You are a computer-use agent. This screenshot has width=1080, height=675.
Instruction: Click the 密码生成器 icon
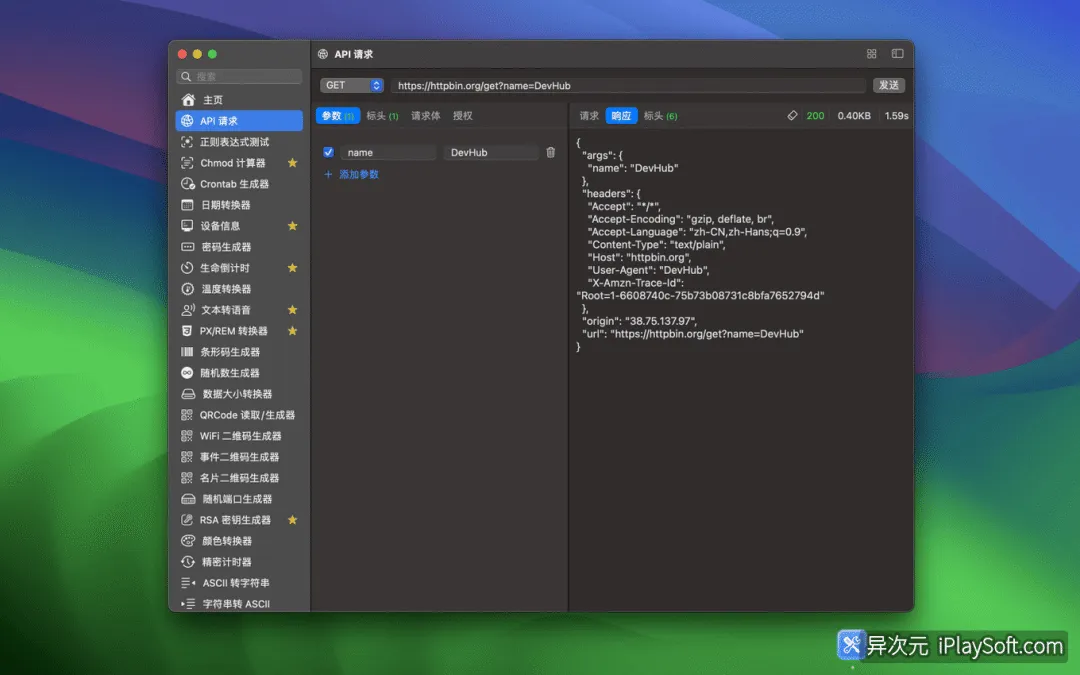(x=187, y=247)
